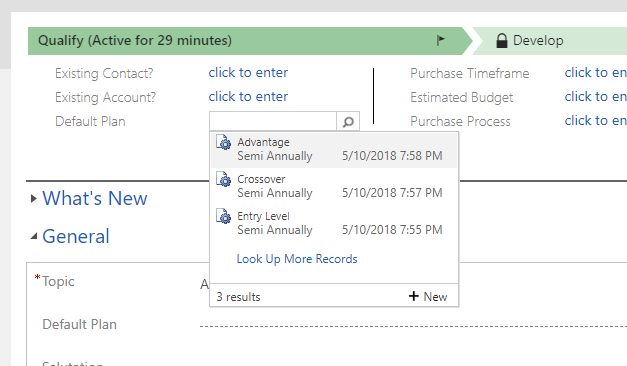Click the Entry Level plan record icon

click(224, 216)
